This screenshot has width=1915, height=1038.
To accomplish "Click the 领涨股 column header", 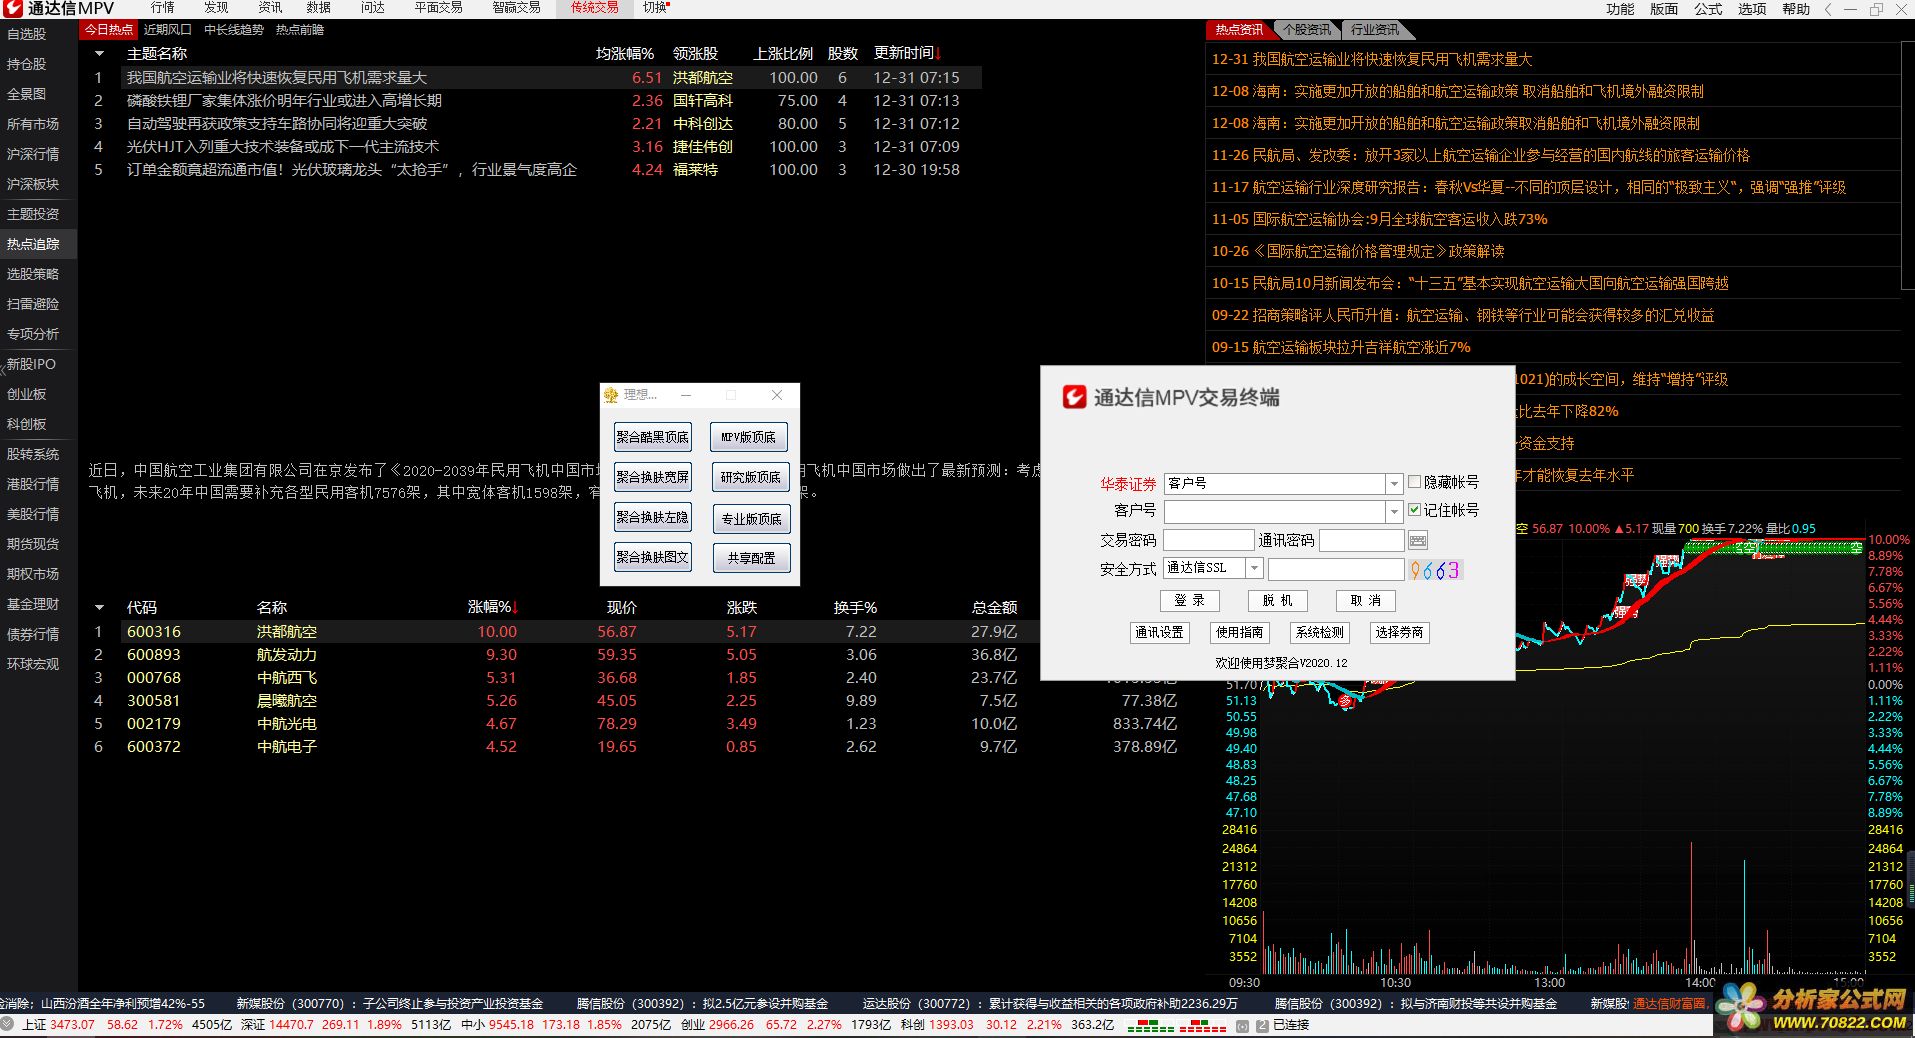I will click(x=695, y=53).
